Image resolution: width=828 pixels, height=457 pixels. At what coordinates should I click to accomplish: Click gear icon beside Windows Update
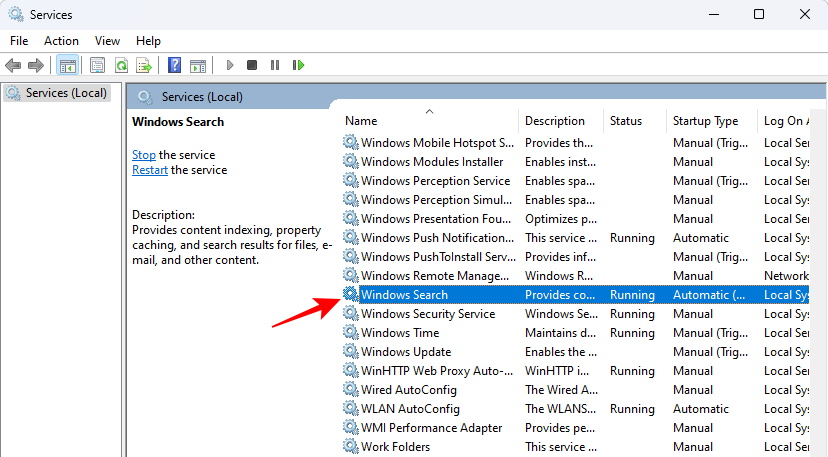(351, 351)
